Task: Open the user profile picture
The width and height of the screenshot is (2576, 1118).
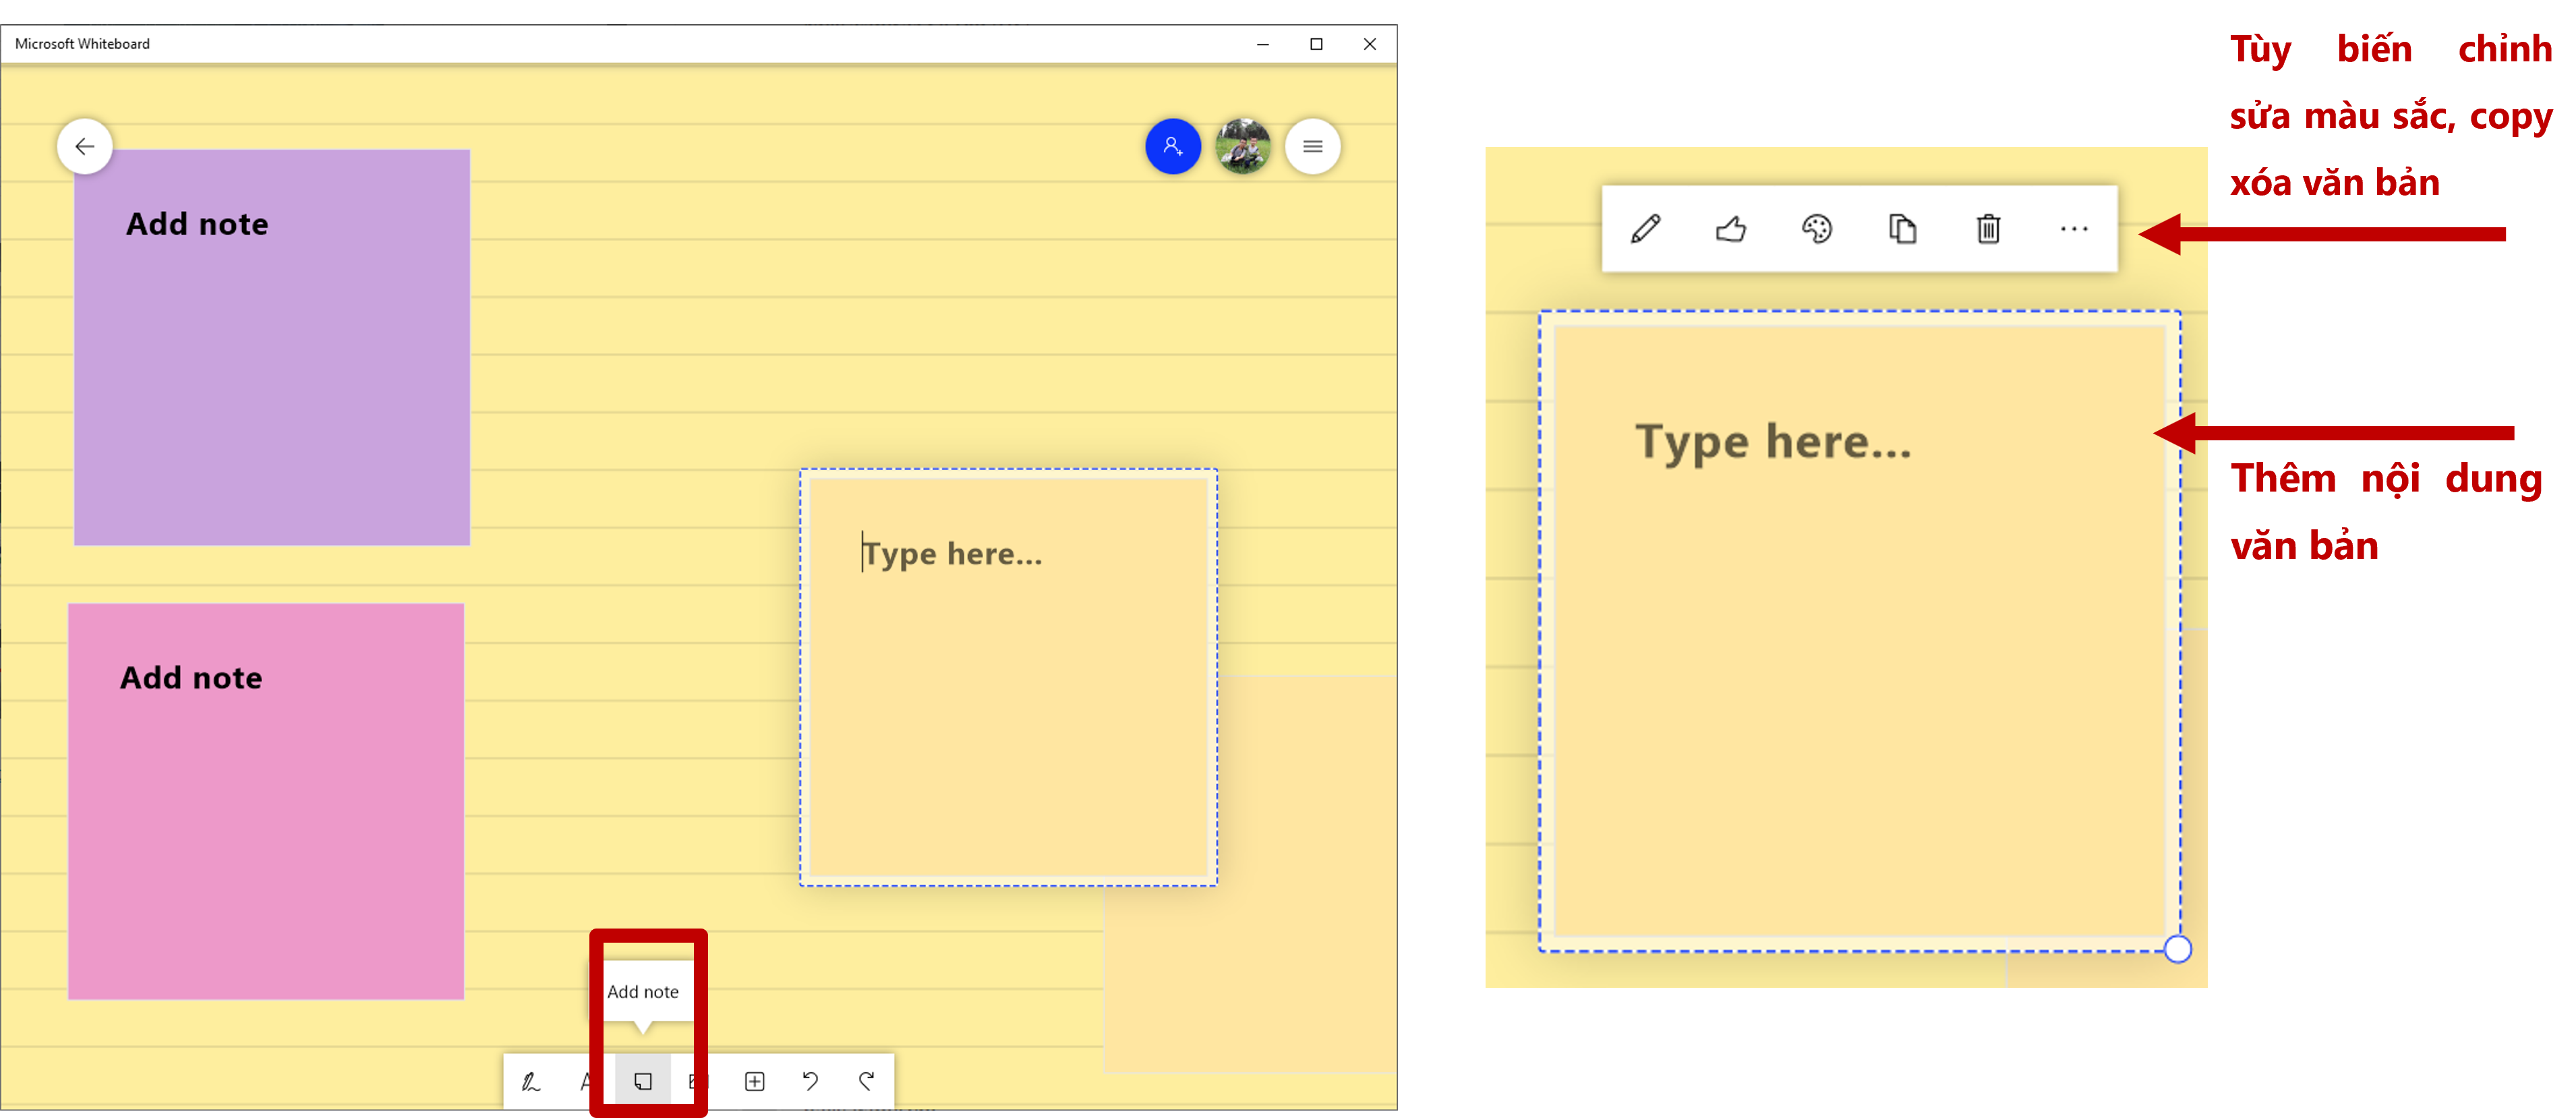Action: click(1242, 147)
